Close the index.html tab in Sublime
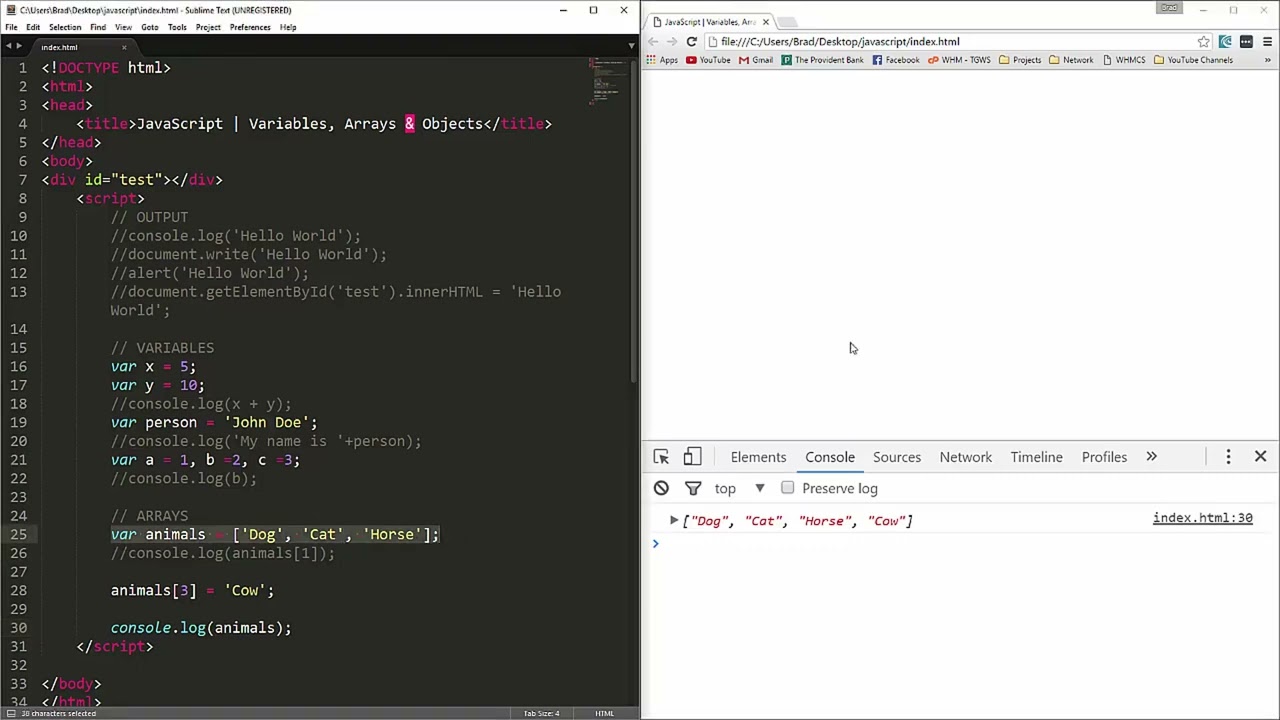 point(124,47)
